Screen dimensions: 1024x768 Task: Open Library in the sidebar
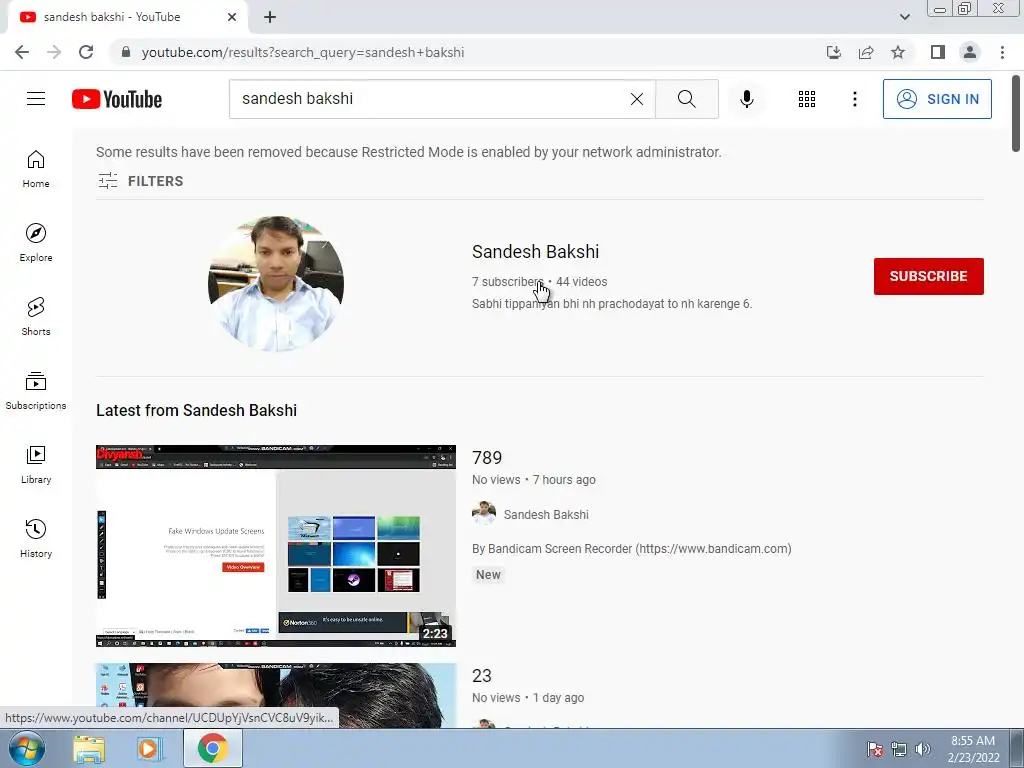[x=36, y=465]
